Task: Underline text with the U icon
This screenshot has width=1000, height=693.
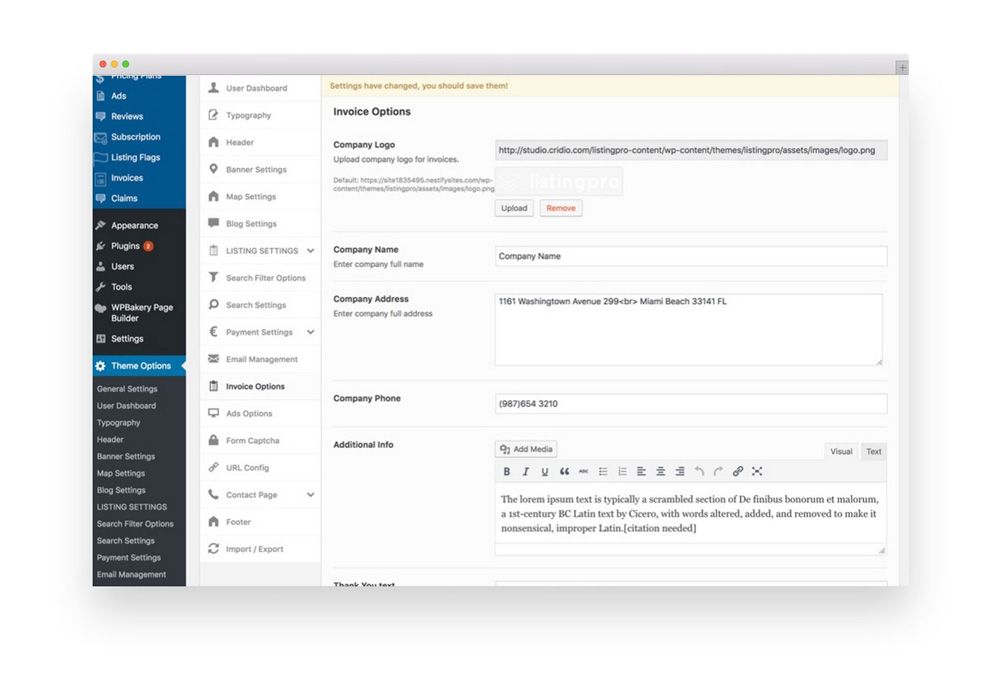Action: 545,472
